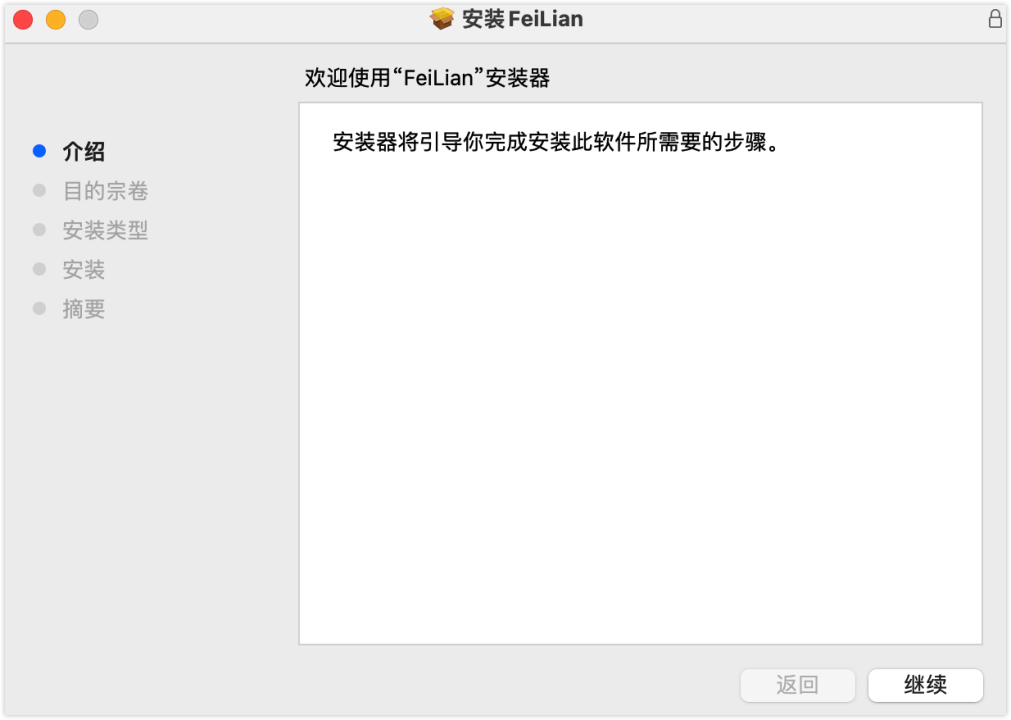The width and height of the screenshot is (1011, 720).
Task: Minimize the window with yellow button
Action: point(56,20)
